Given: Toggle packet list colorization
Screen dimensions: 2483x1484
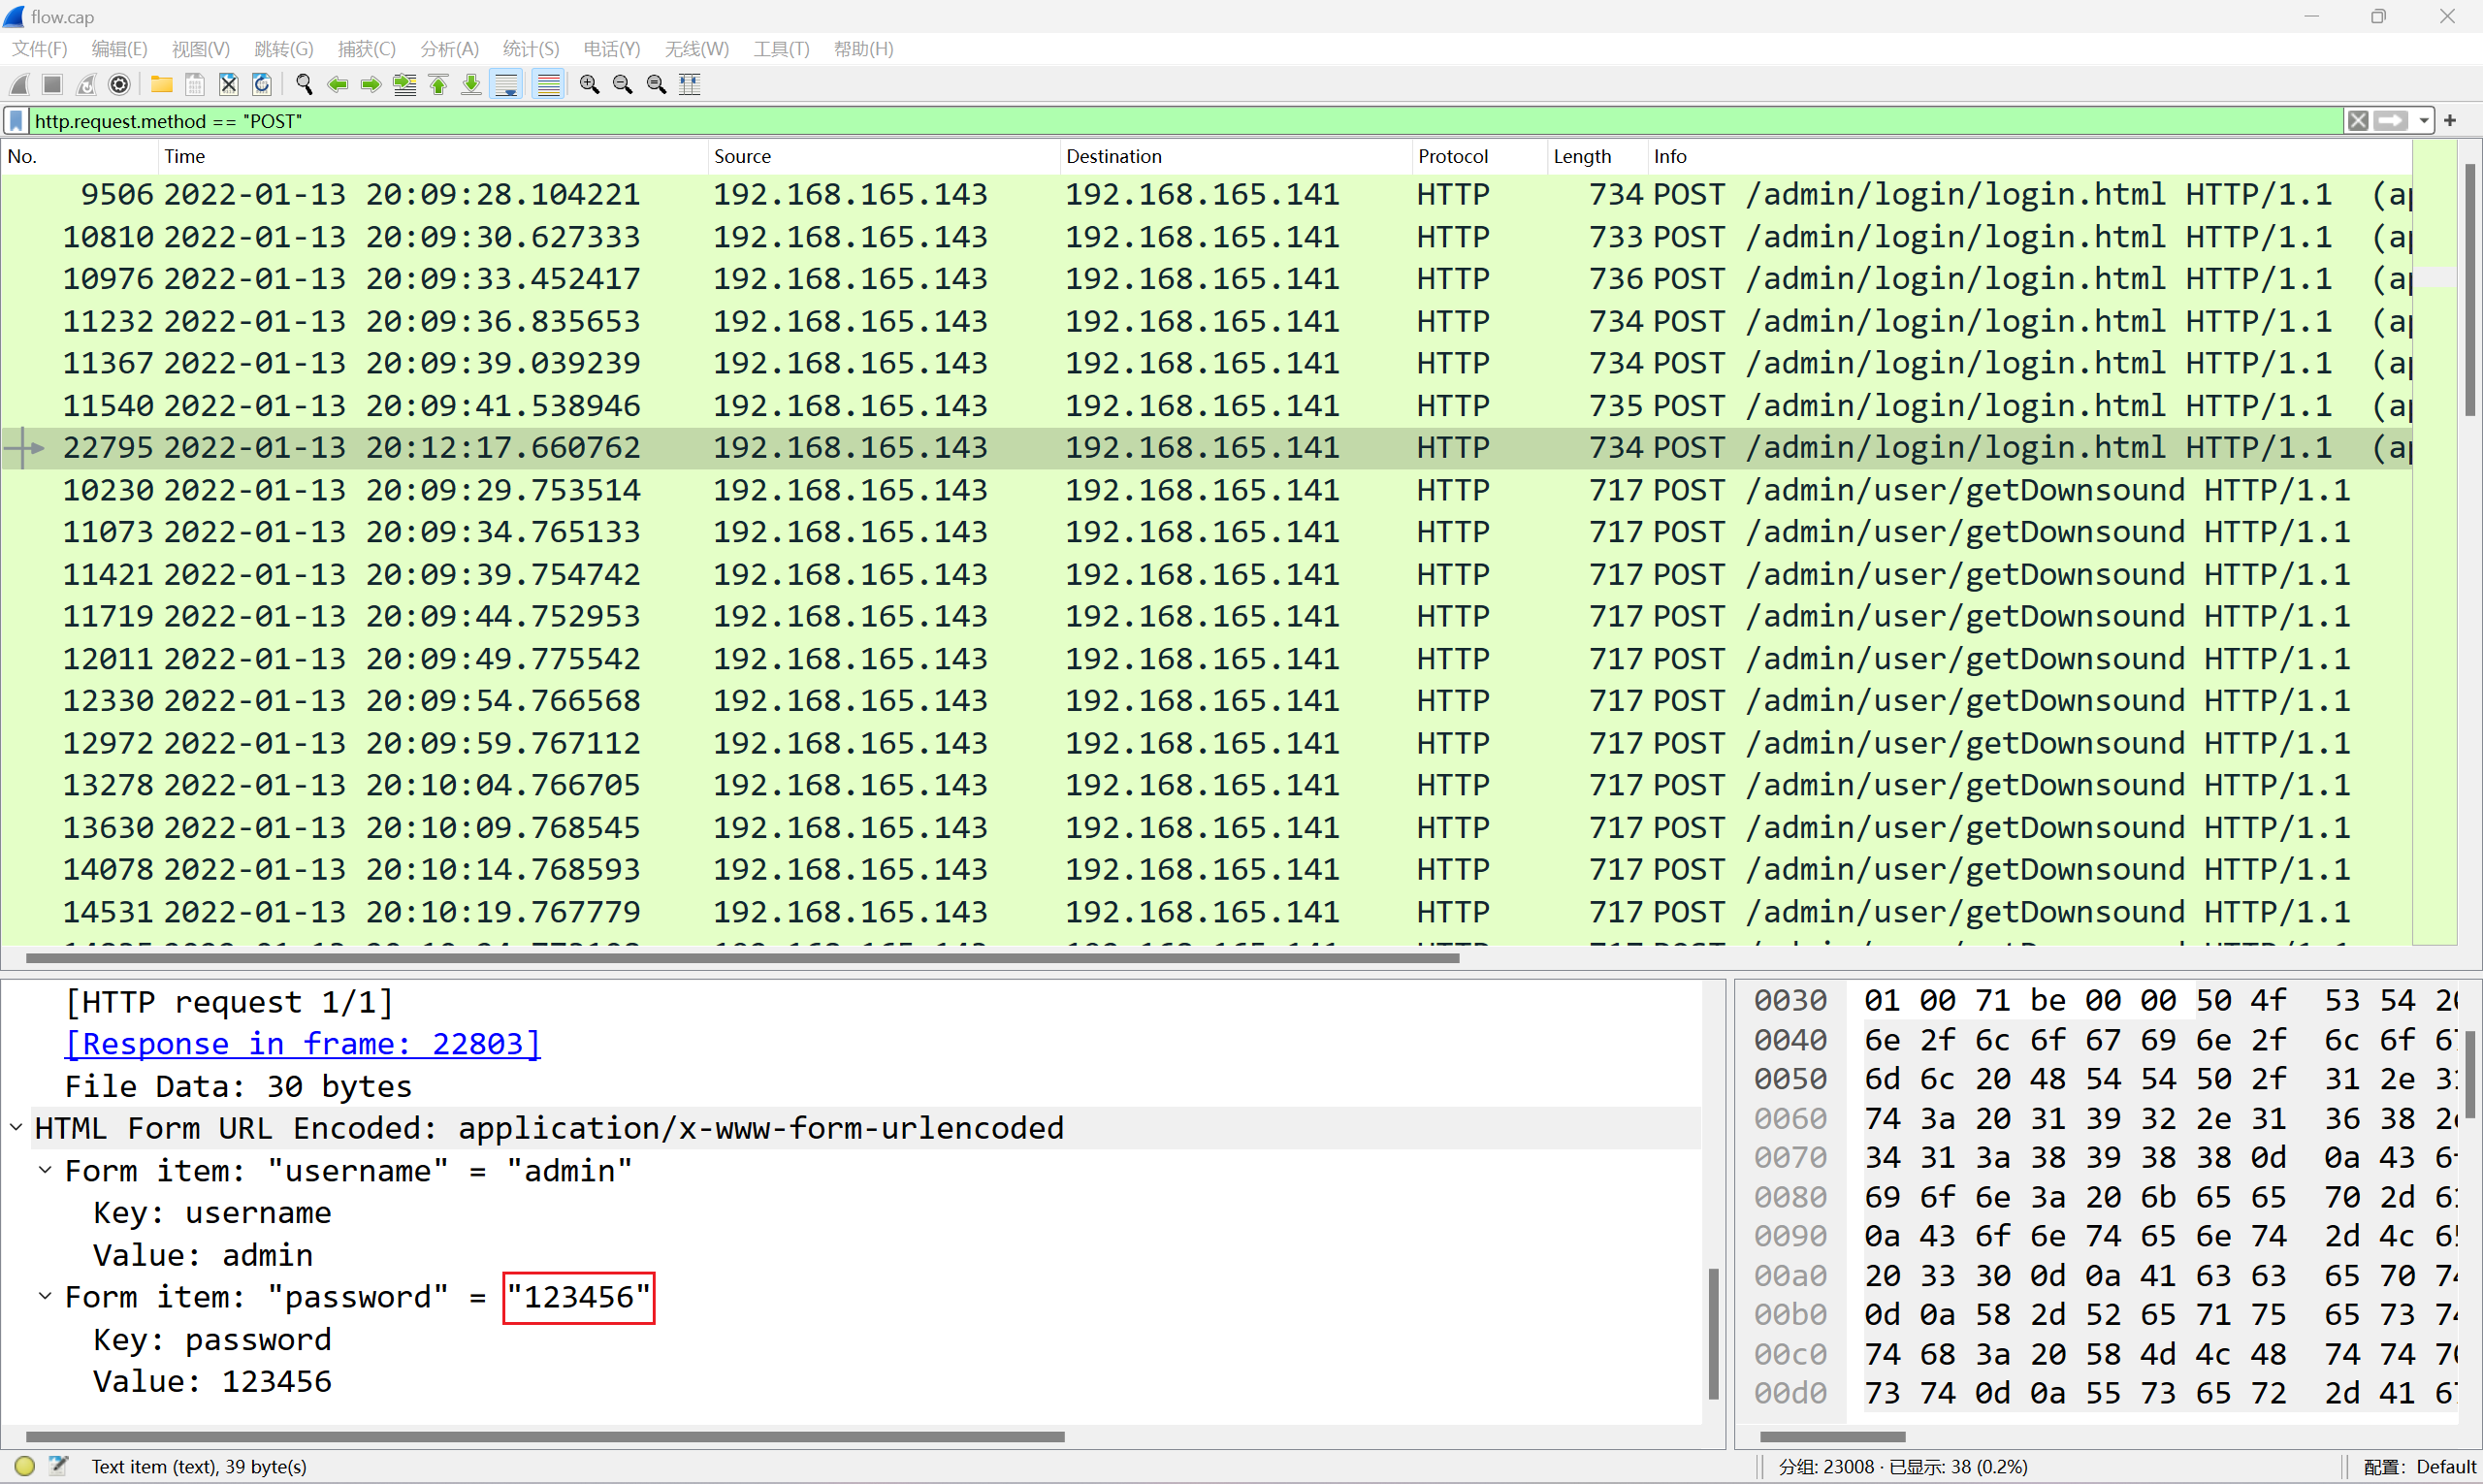Looking at the screenshot, I should click(548, 84).
